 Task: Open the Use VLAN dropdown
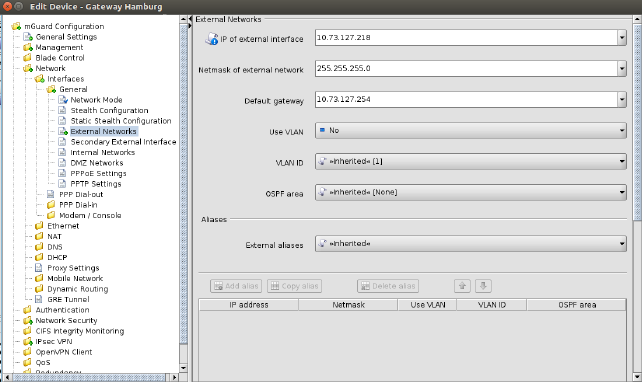pyautogui.click(x=470, y=131)
